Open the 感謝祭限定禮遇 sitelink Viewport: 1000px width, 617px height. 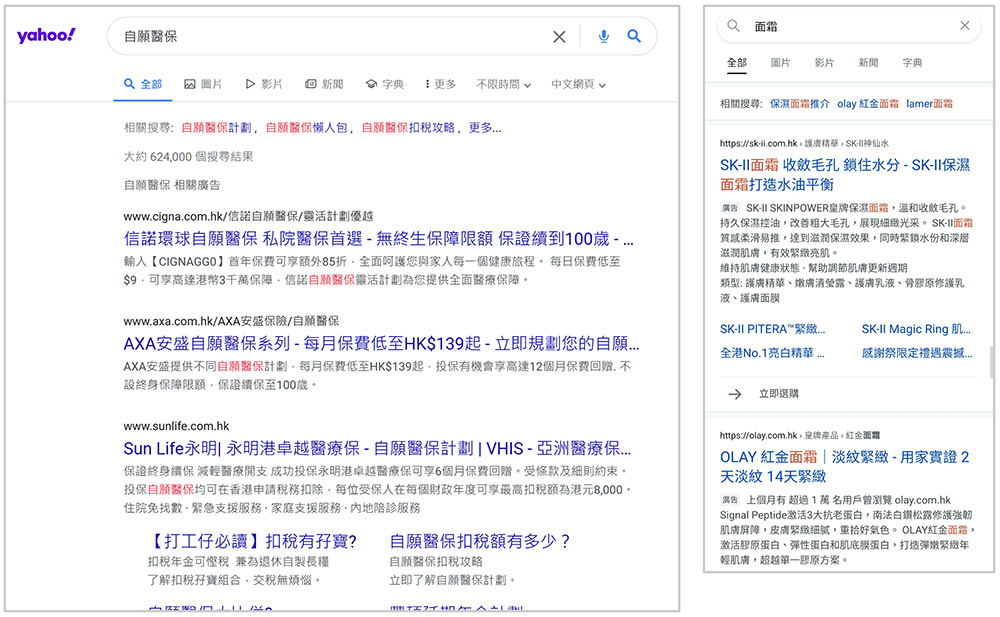pyautogui.click(x=917, y=353)
